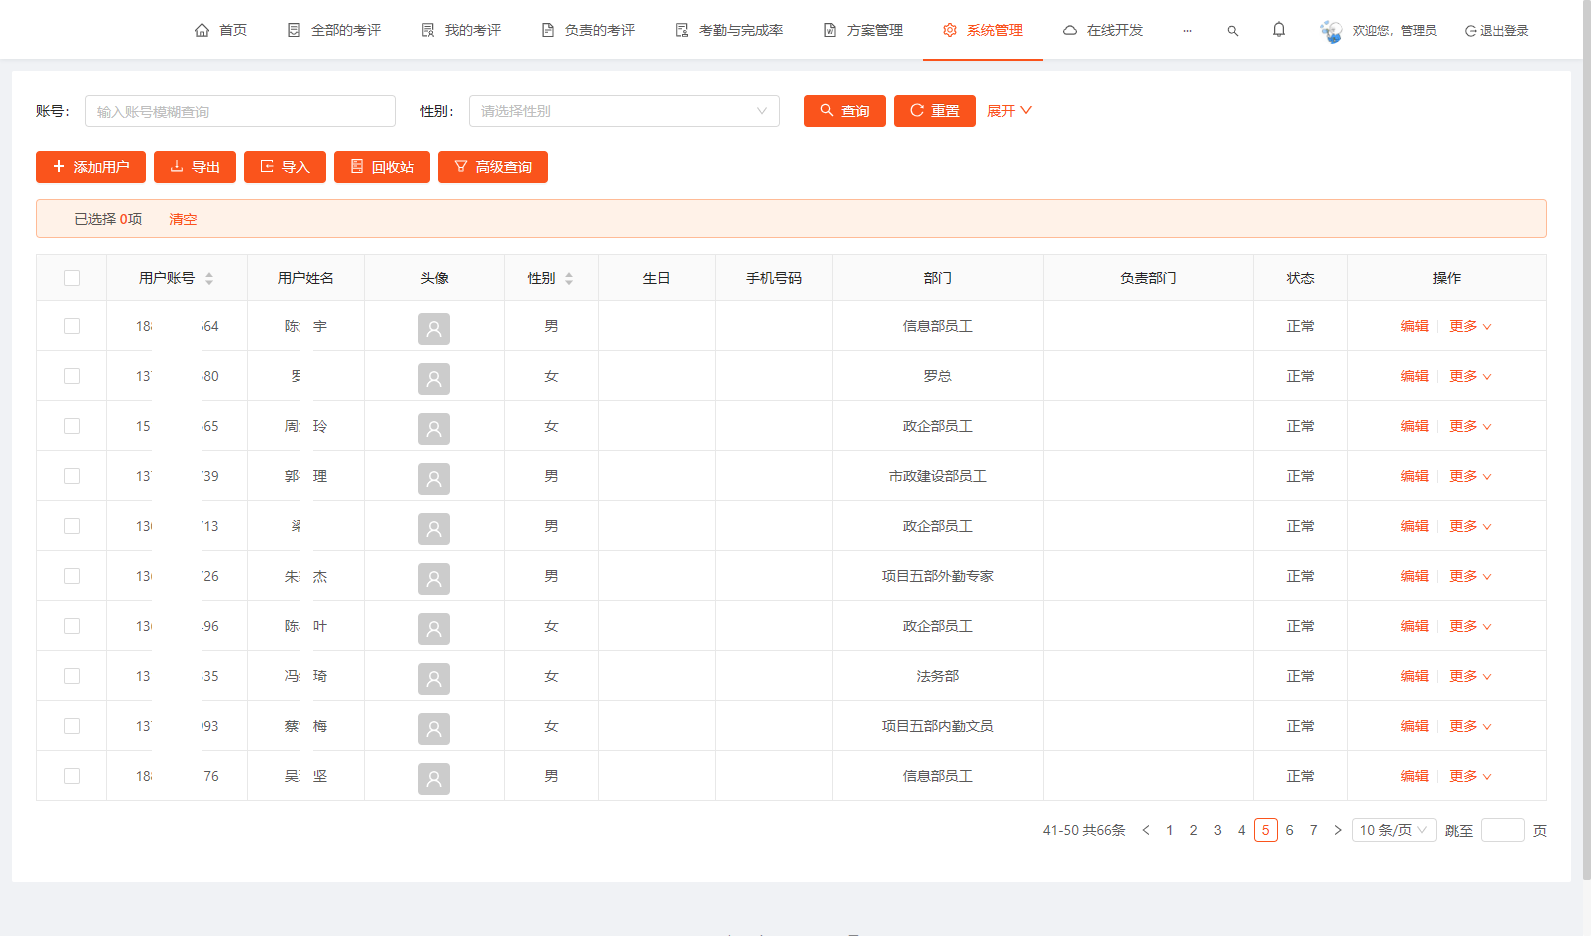Check the row checkbox for 罗总 department

(x=72, y=376)
